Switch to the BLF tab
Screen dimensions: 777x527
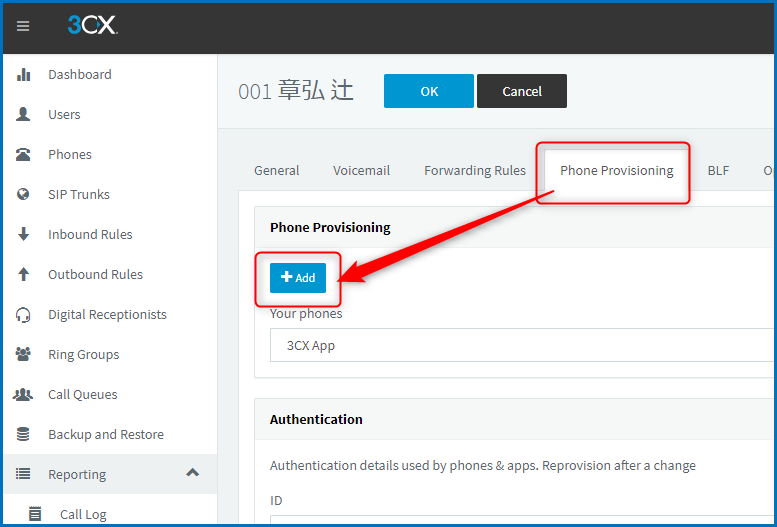[x=718, y=171]
